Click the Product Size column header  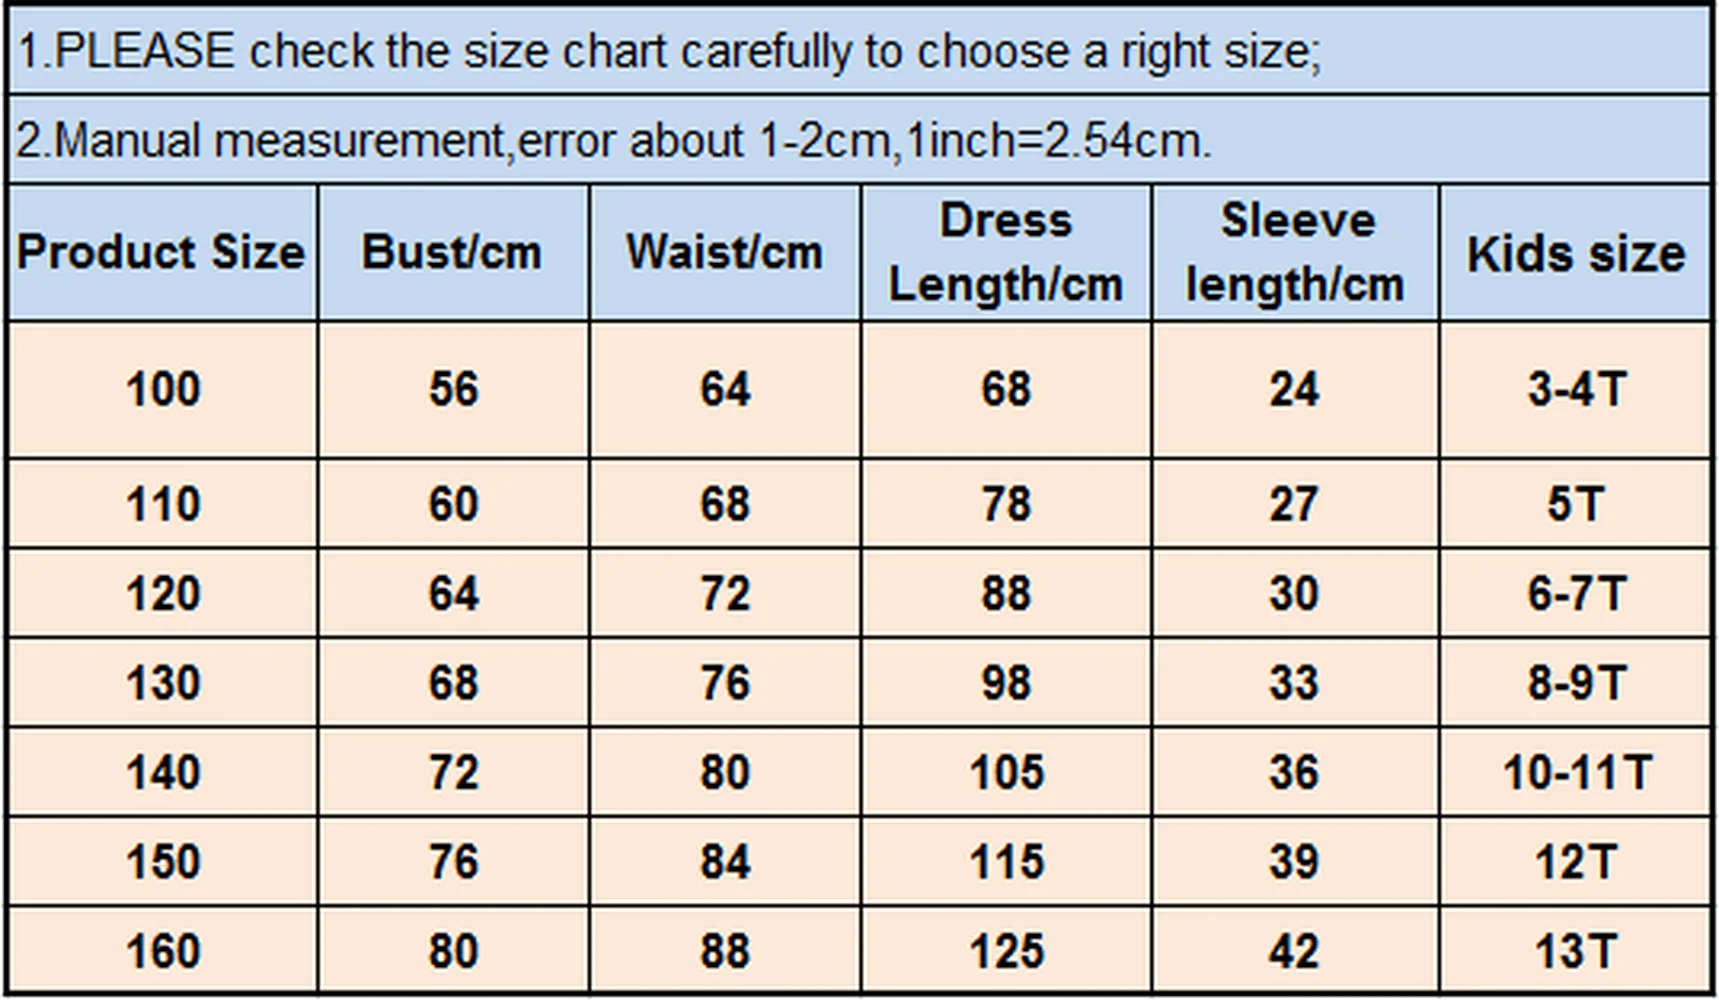point(162,252)
